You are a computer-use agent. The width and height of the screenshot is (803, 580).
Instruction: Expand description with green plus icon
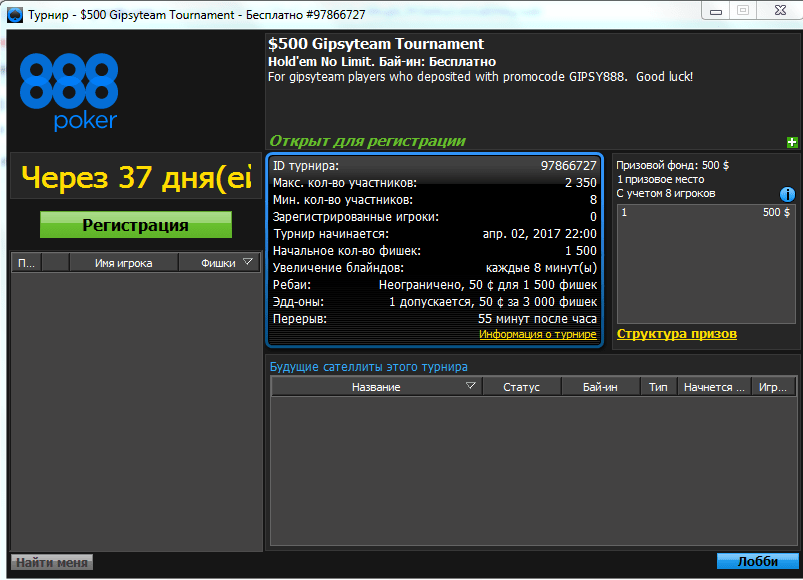pyautogui.click(x=792, y=142)
